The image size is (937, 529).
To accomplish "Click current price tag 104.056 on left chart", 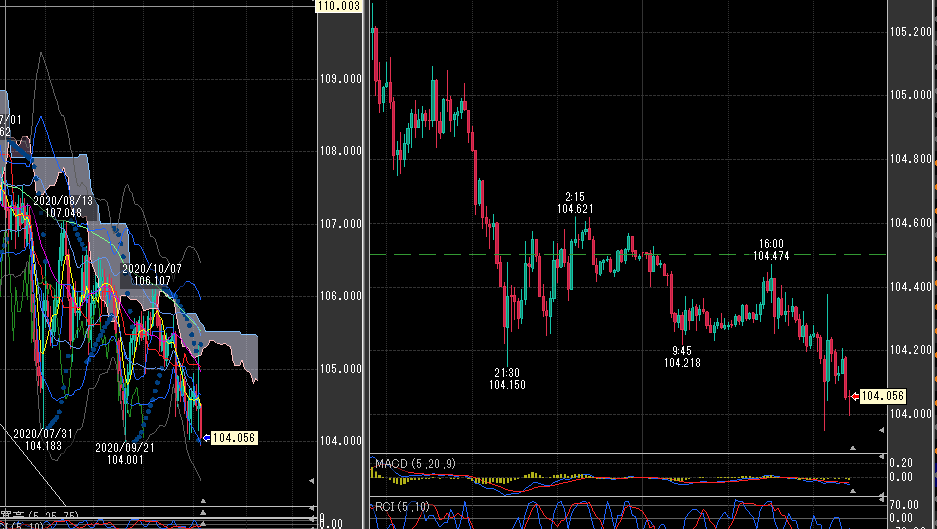I will coord(234,438).
